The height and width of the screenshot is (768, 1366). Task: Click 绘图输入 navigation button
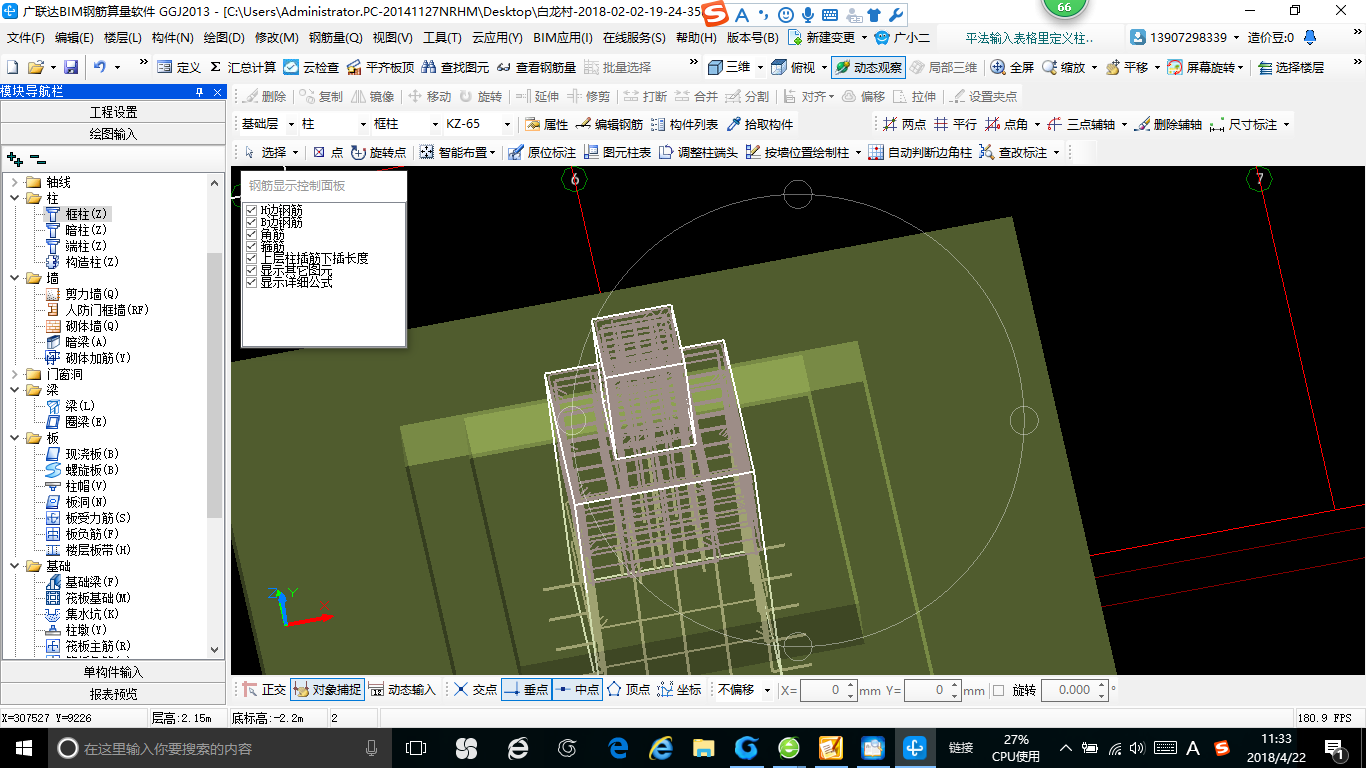pos(113,133)
